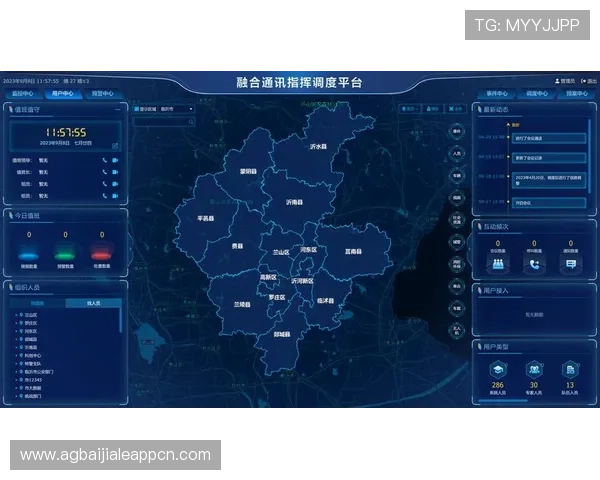The width and height of the screenshot is (600, 480).
Task: Click the edit icon below the clock
Action: [x=115, y=145]
